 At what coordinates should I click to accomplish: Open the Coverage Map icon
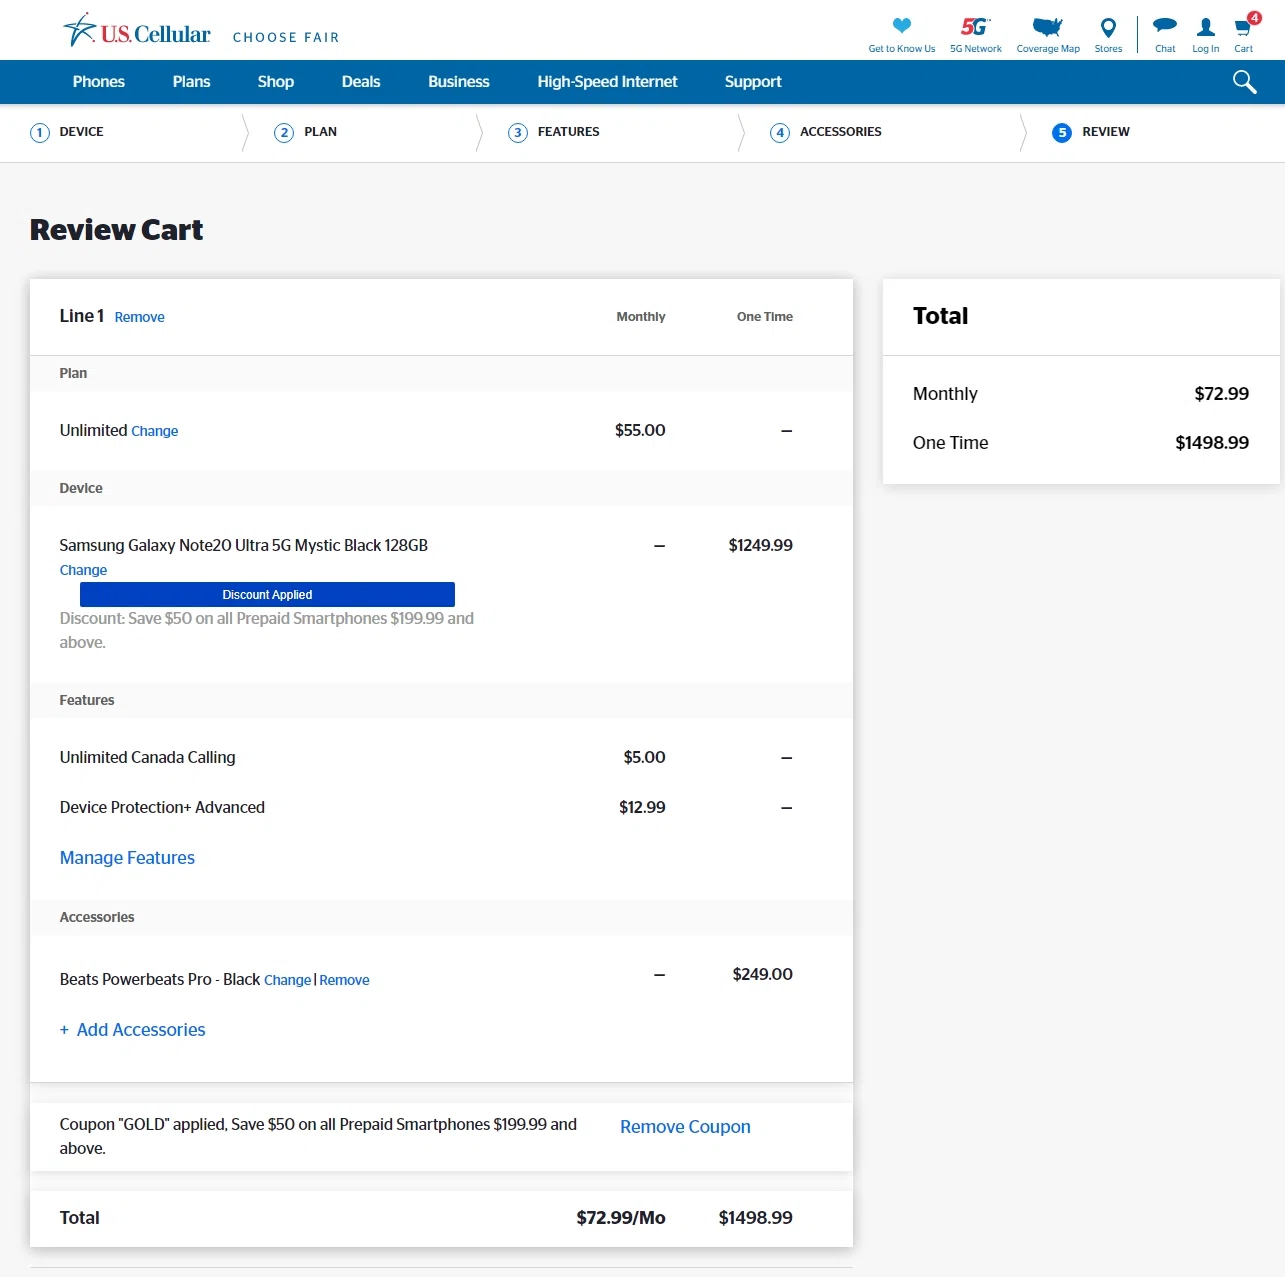click(1047, 26)
